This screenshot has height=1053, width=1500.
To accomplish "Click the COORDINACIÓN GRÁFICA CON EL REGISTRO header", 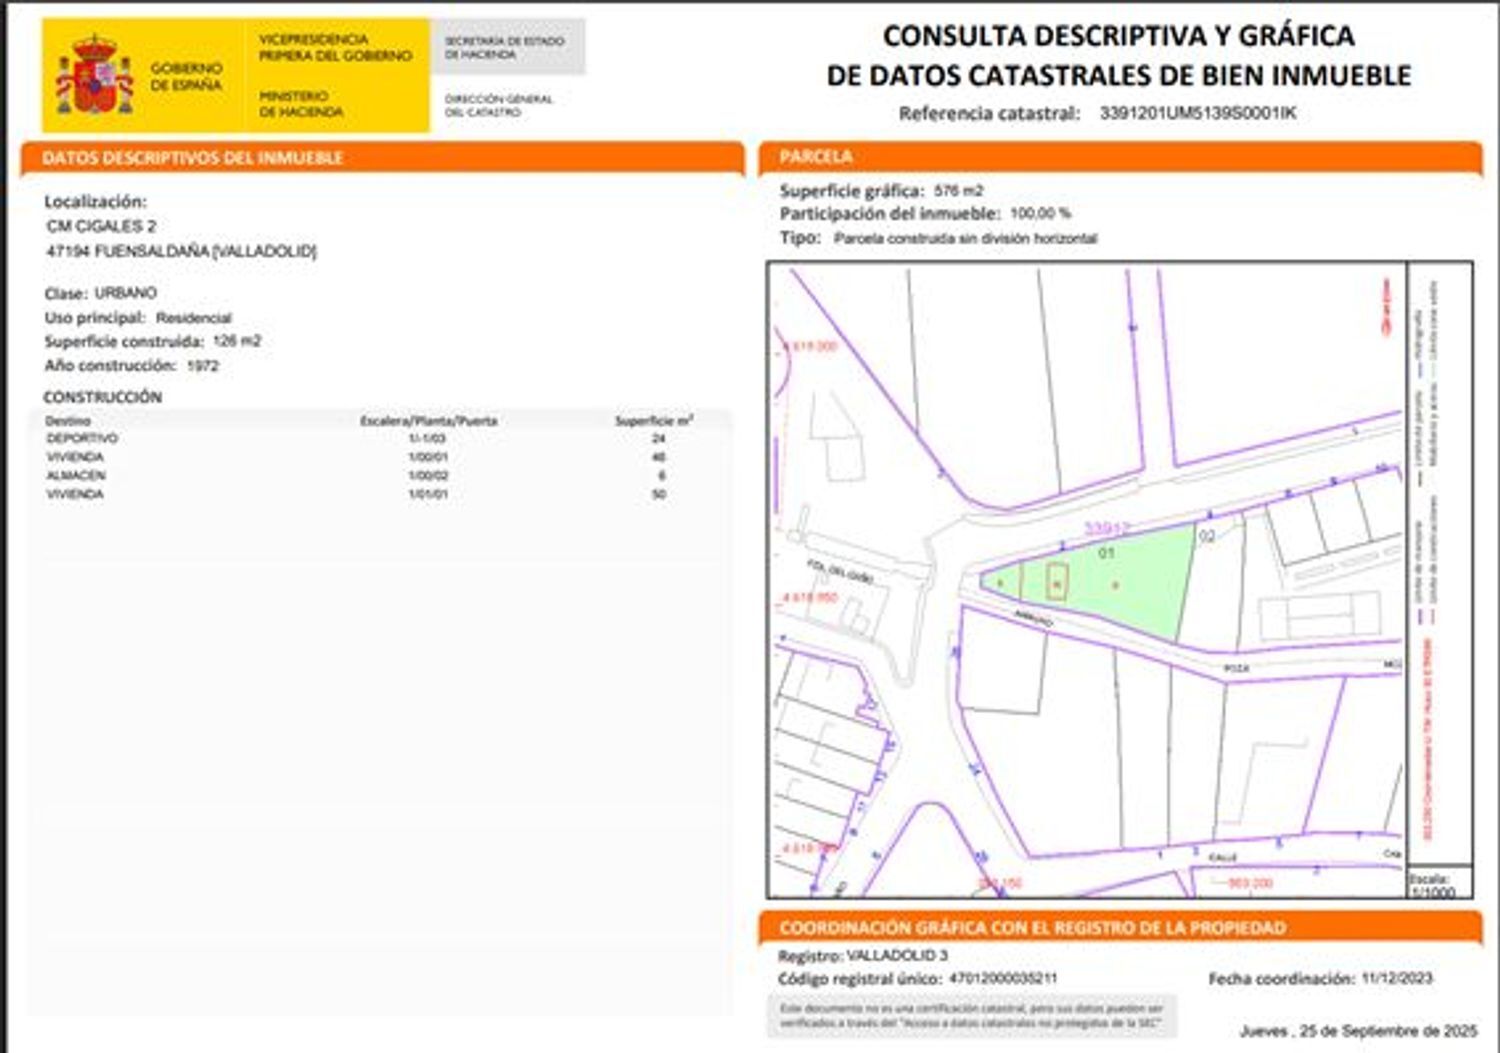I will click(x=1032, y=928).
